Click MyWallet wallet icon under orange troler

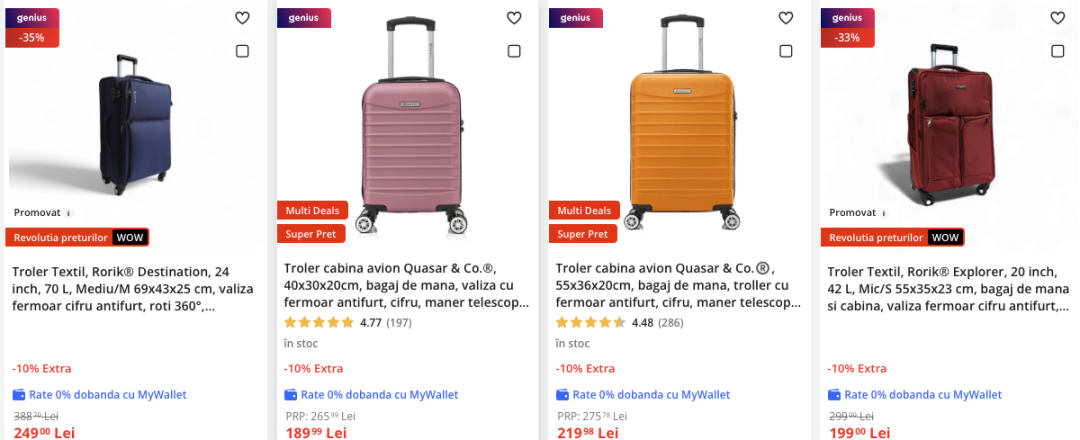click(x=563, y=395)
